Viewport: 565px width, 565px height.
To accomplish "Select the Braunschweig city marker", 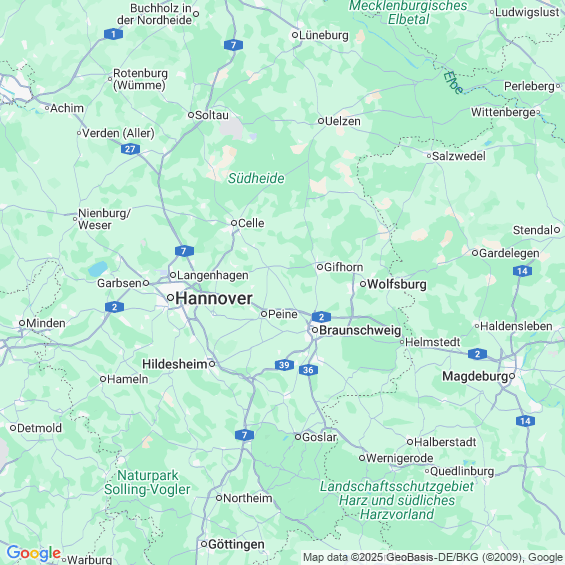I will (x=315, y=330).
